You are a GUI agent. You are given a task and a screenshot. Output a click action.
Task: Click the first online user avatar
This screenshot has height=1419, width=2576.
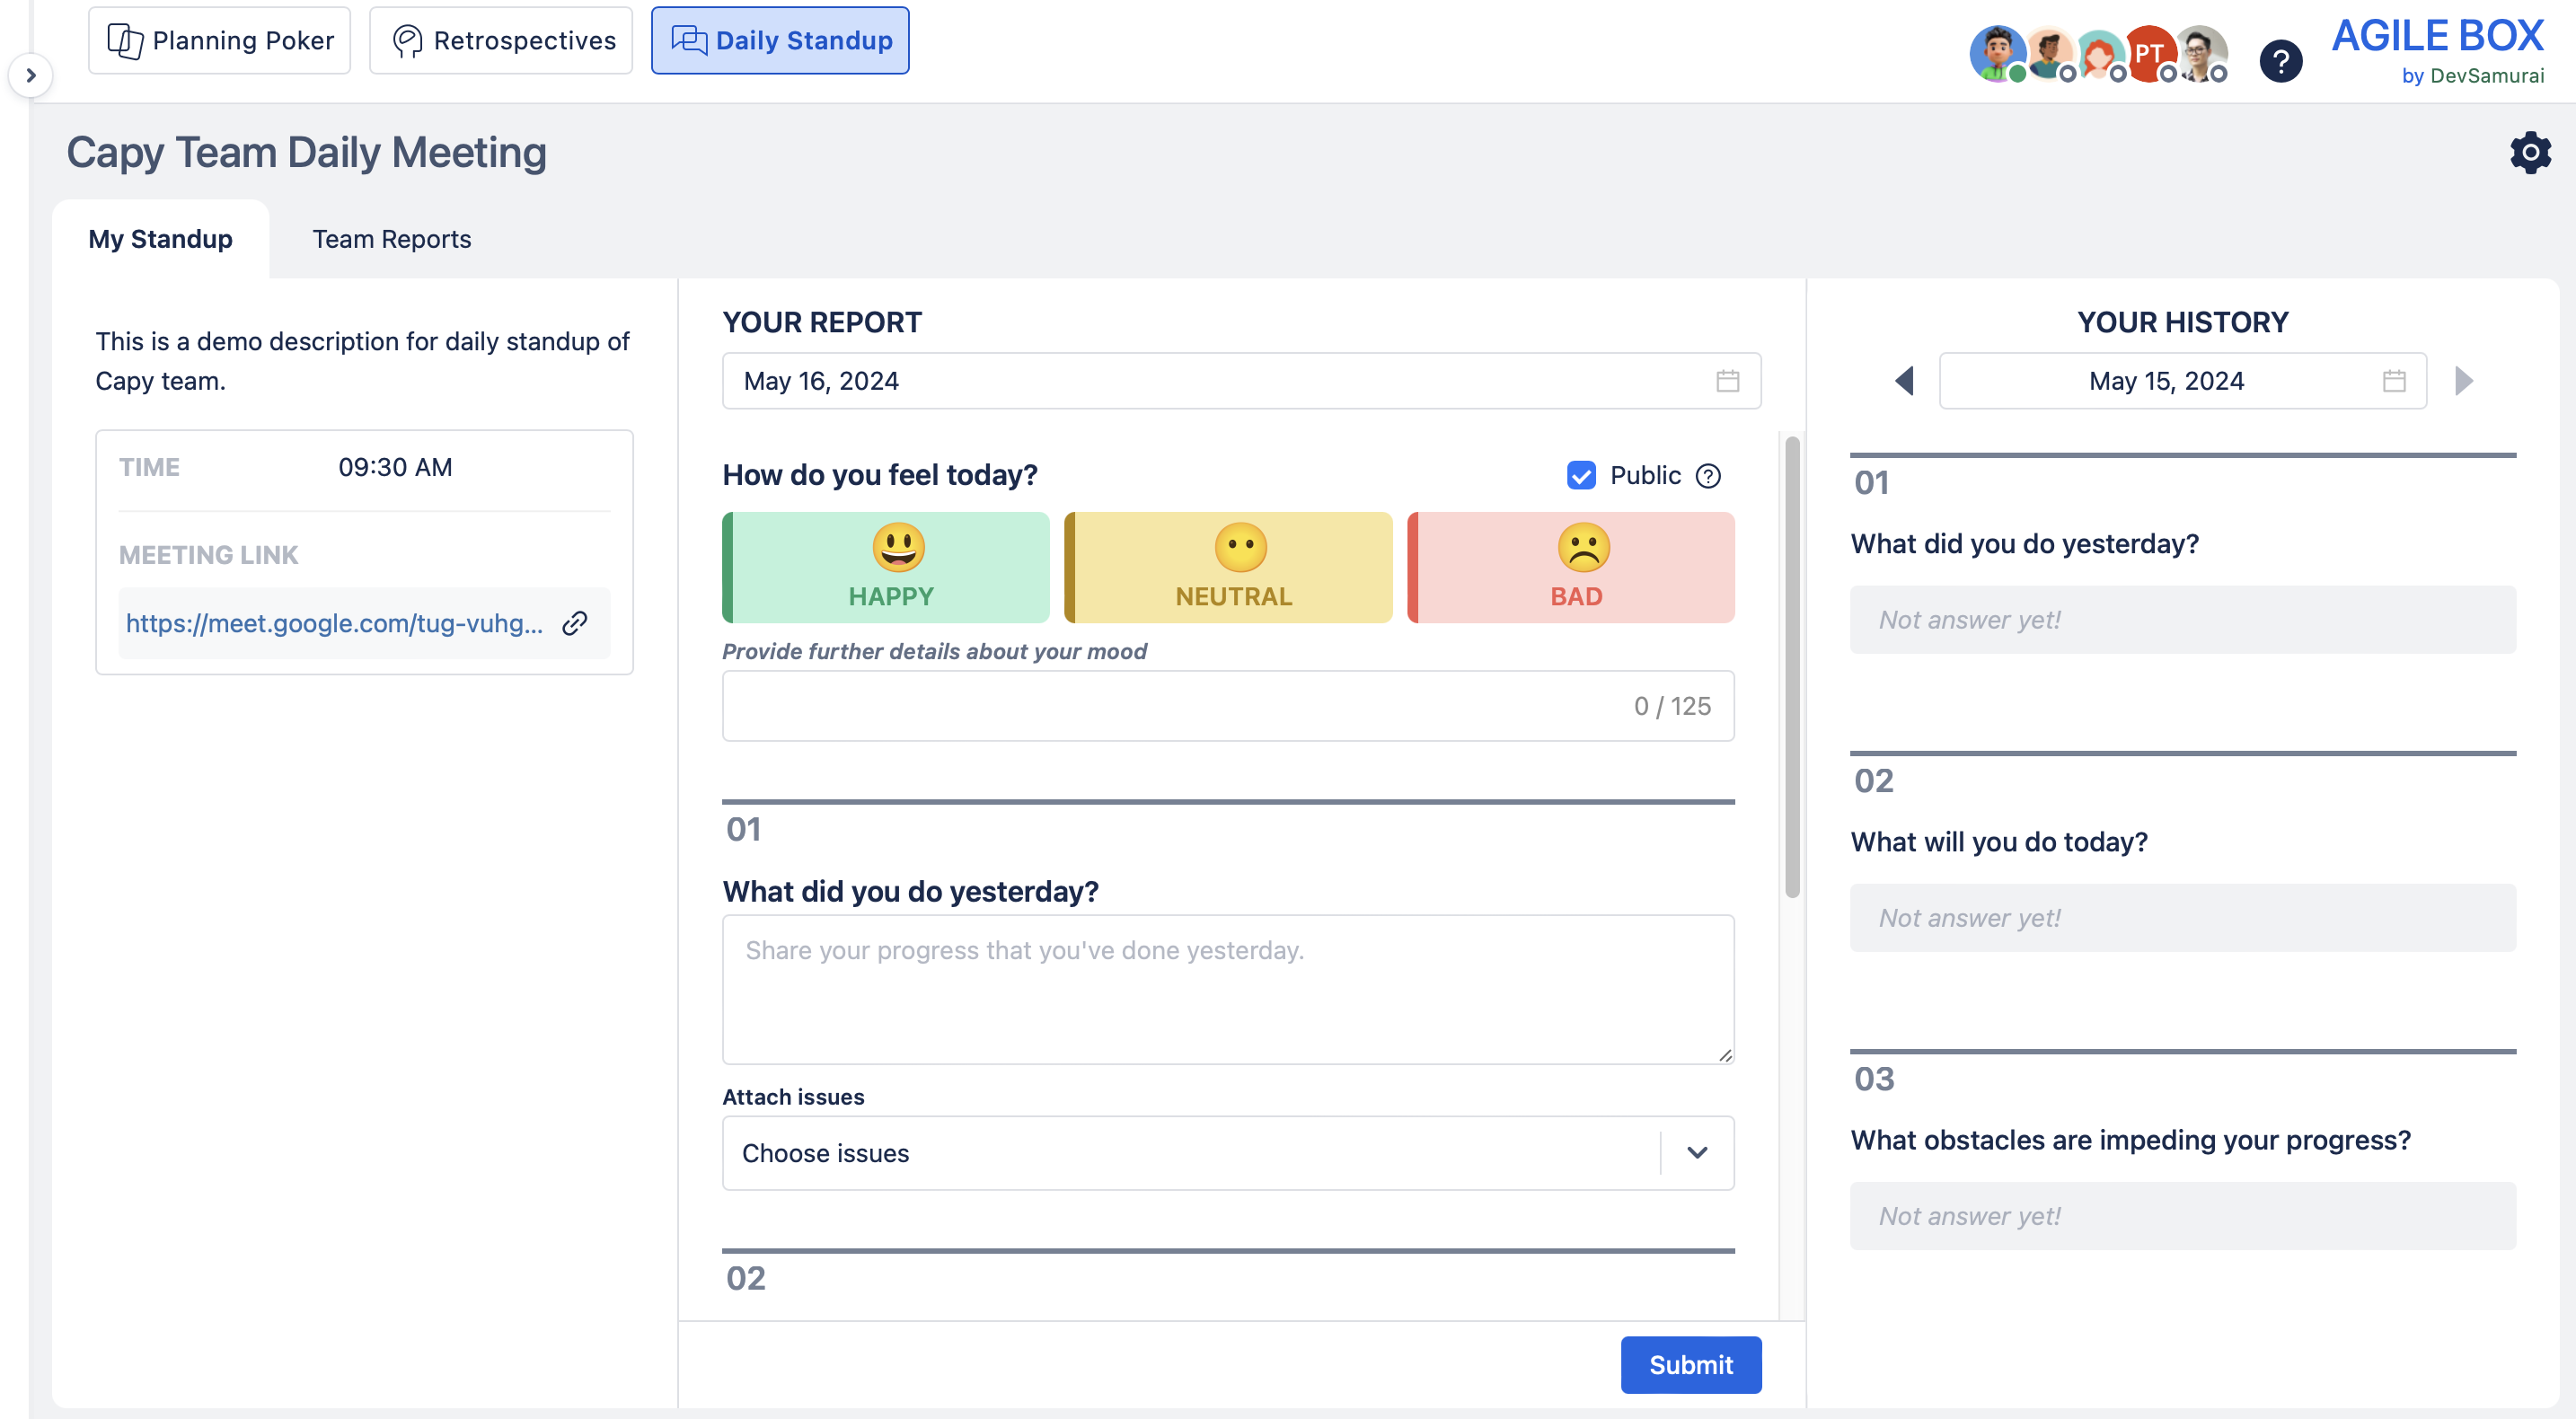1998,54
